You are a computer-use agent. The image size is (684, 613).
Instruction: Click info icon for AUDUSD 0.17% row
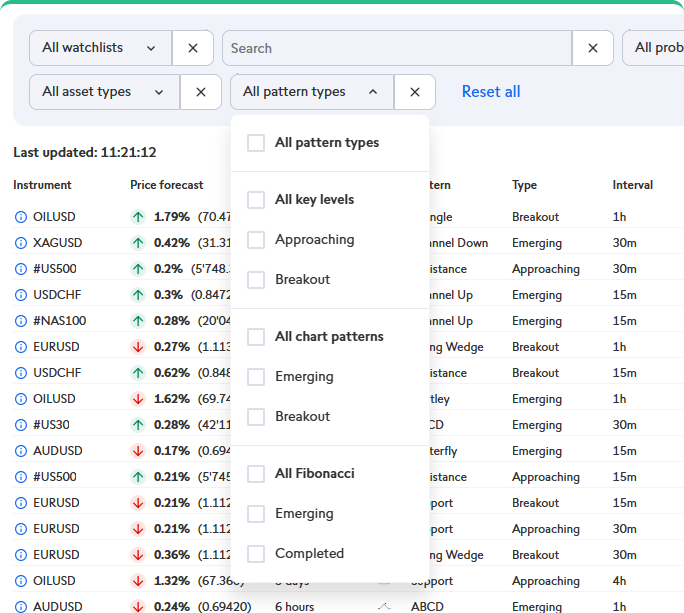pos(21,451)
